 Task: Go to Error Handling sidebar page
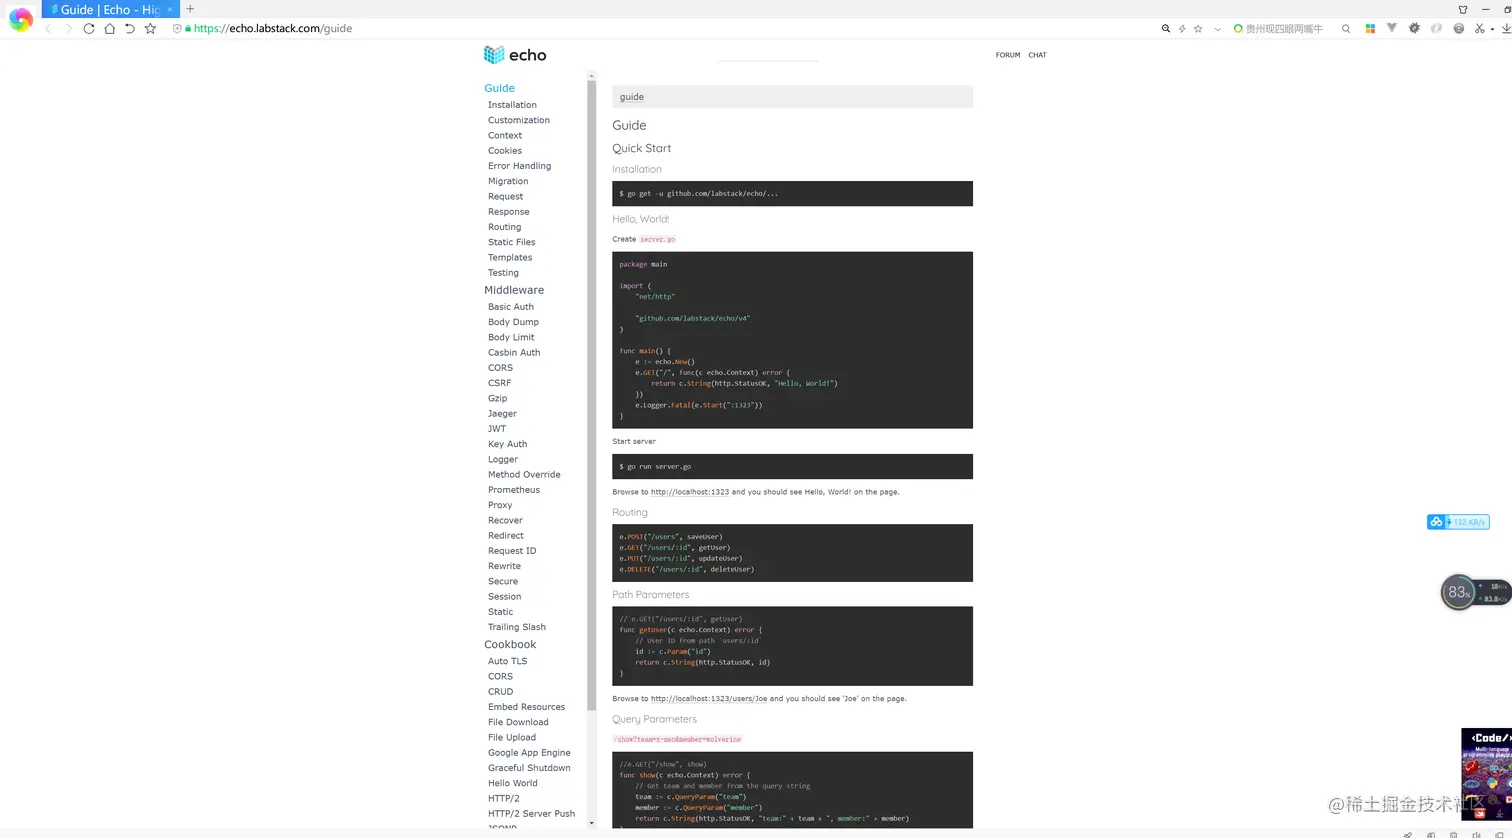click(519, 166)
